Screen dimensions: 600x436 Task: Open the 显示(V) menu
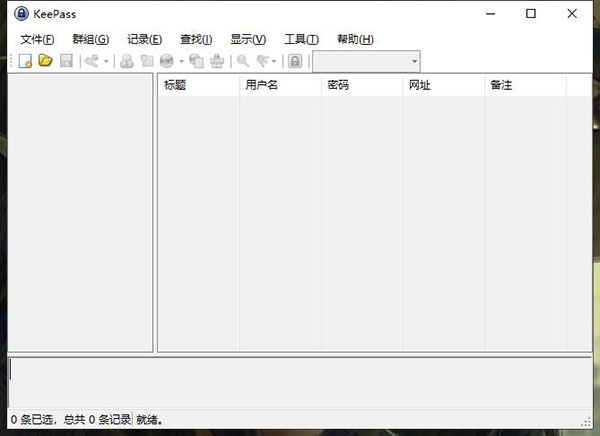pyautogui.click(x=248, y=39)
